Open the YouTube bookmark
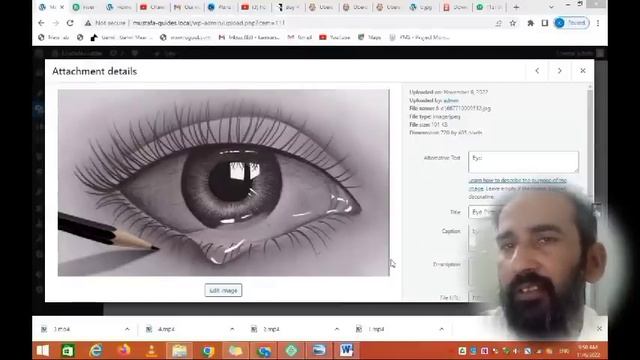This screenshot has width=640, height=360. click(335, 37)
